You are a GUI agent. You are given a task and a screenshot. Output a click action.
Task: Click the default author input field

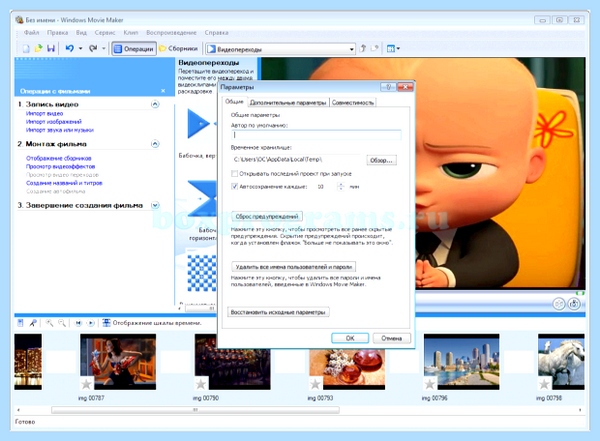click(316, 135)
